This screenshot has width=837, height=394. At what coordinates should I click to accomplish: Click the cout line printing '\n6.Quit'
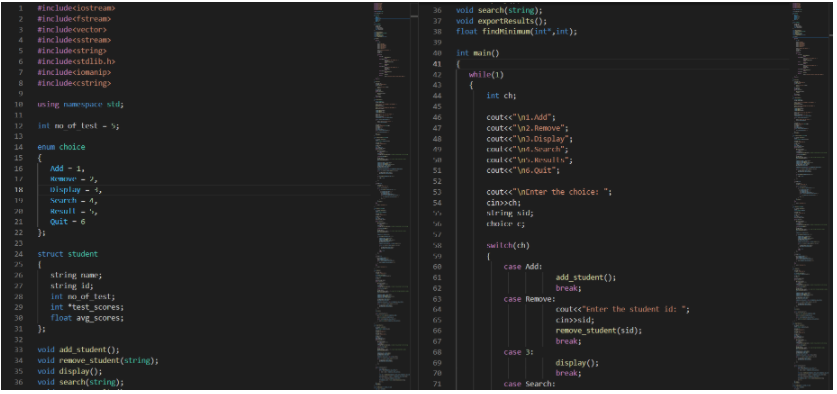[x=523, y=171]
